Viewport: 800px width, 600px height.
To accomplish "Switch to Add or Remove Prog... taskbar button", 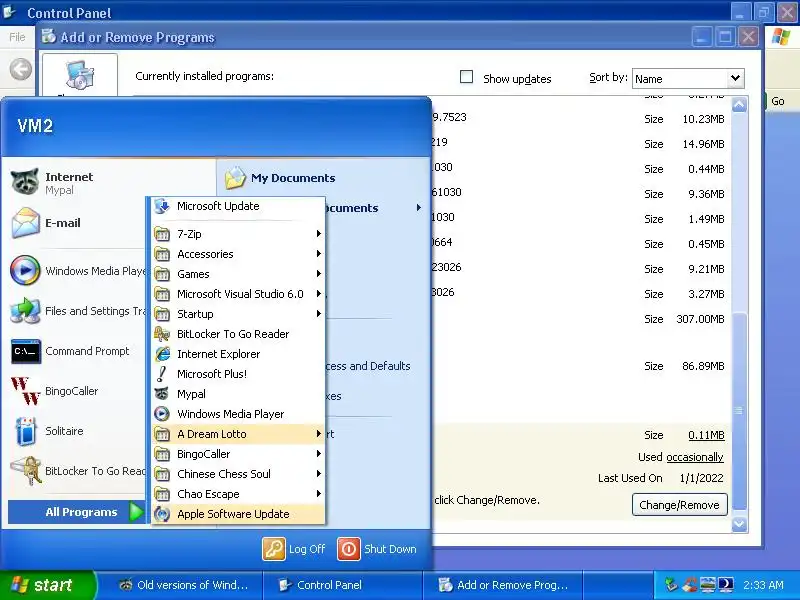I will [503, 585].
